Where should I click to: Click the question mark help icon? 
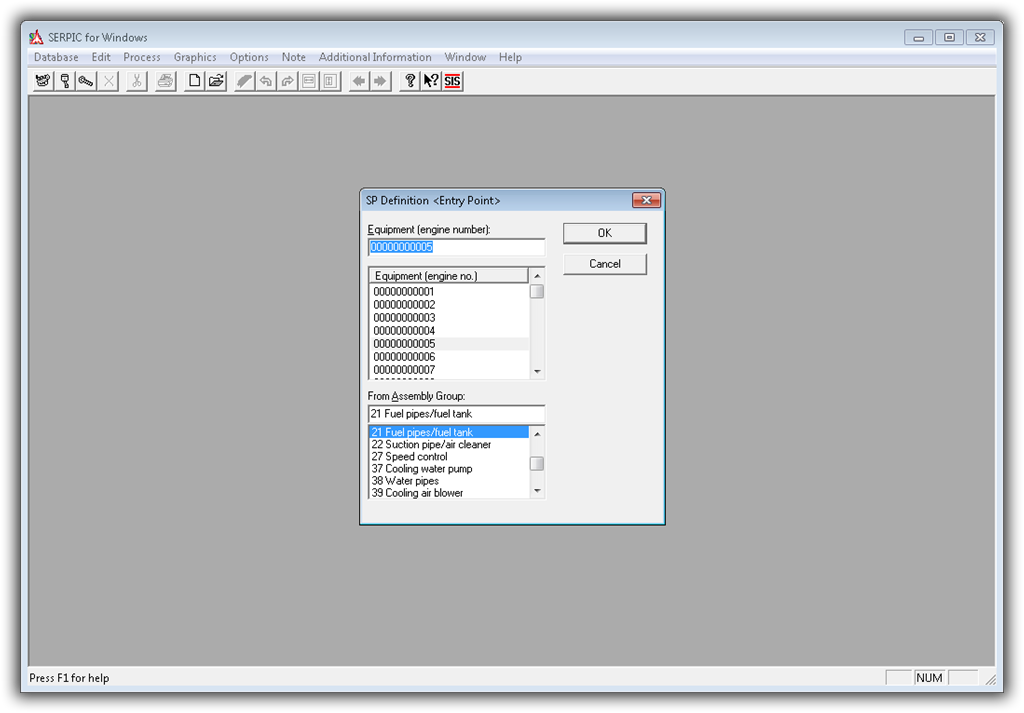409,82
